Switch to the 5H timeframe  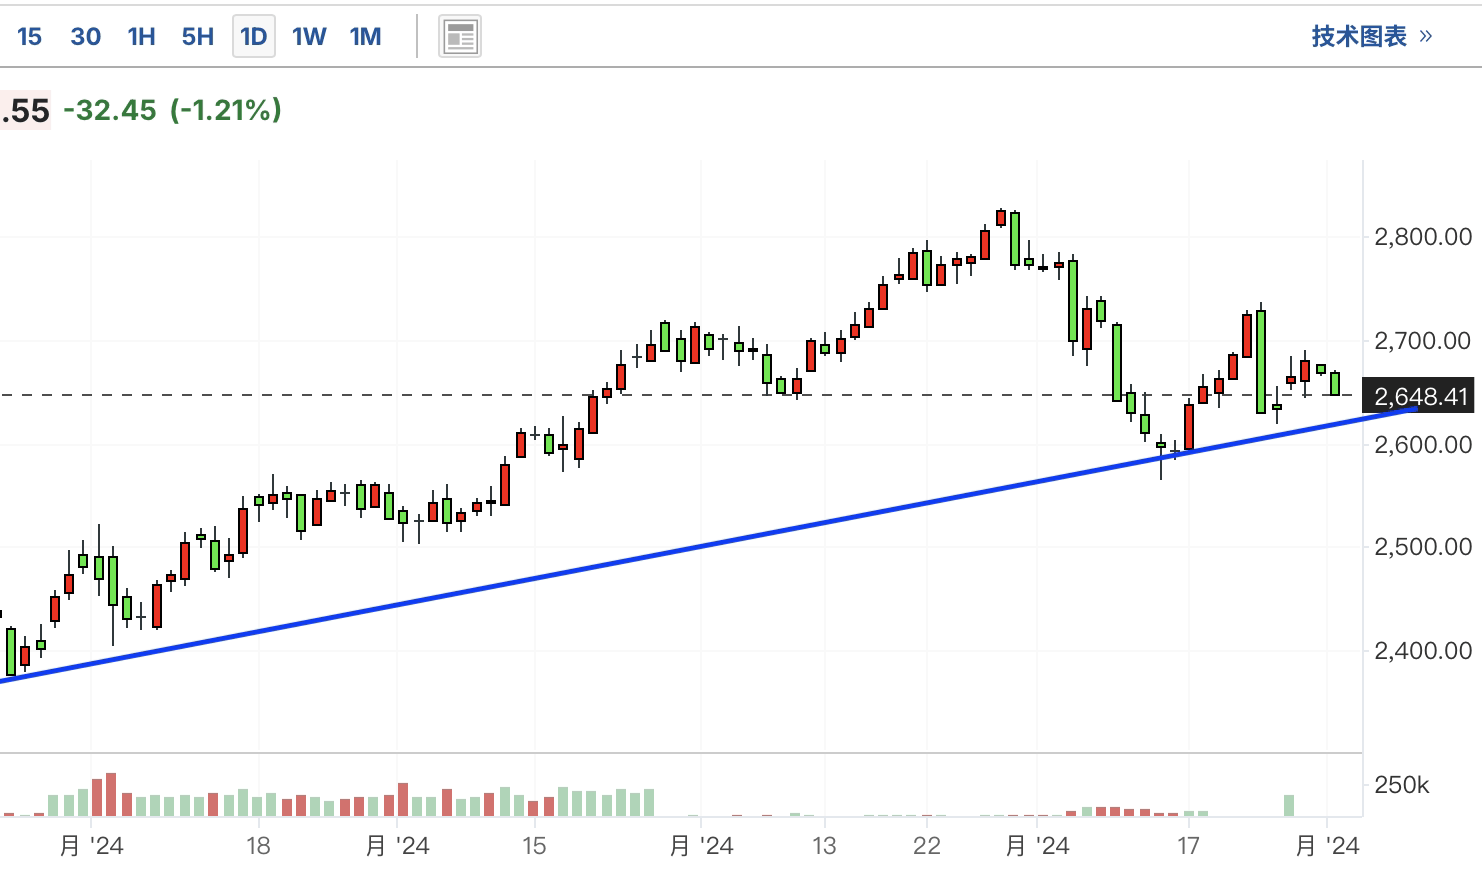pyautogui.click(x=197, y=37)
